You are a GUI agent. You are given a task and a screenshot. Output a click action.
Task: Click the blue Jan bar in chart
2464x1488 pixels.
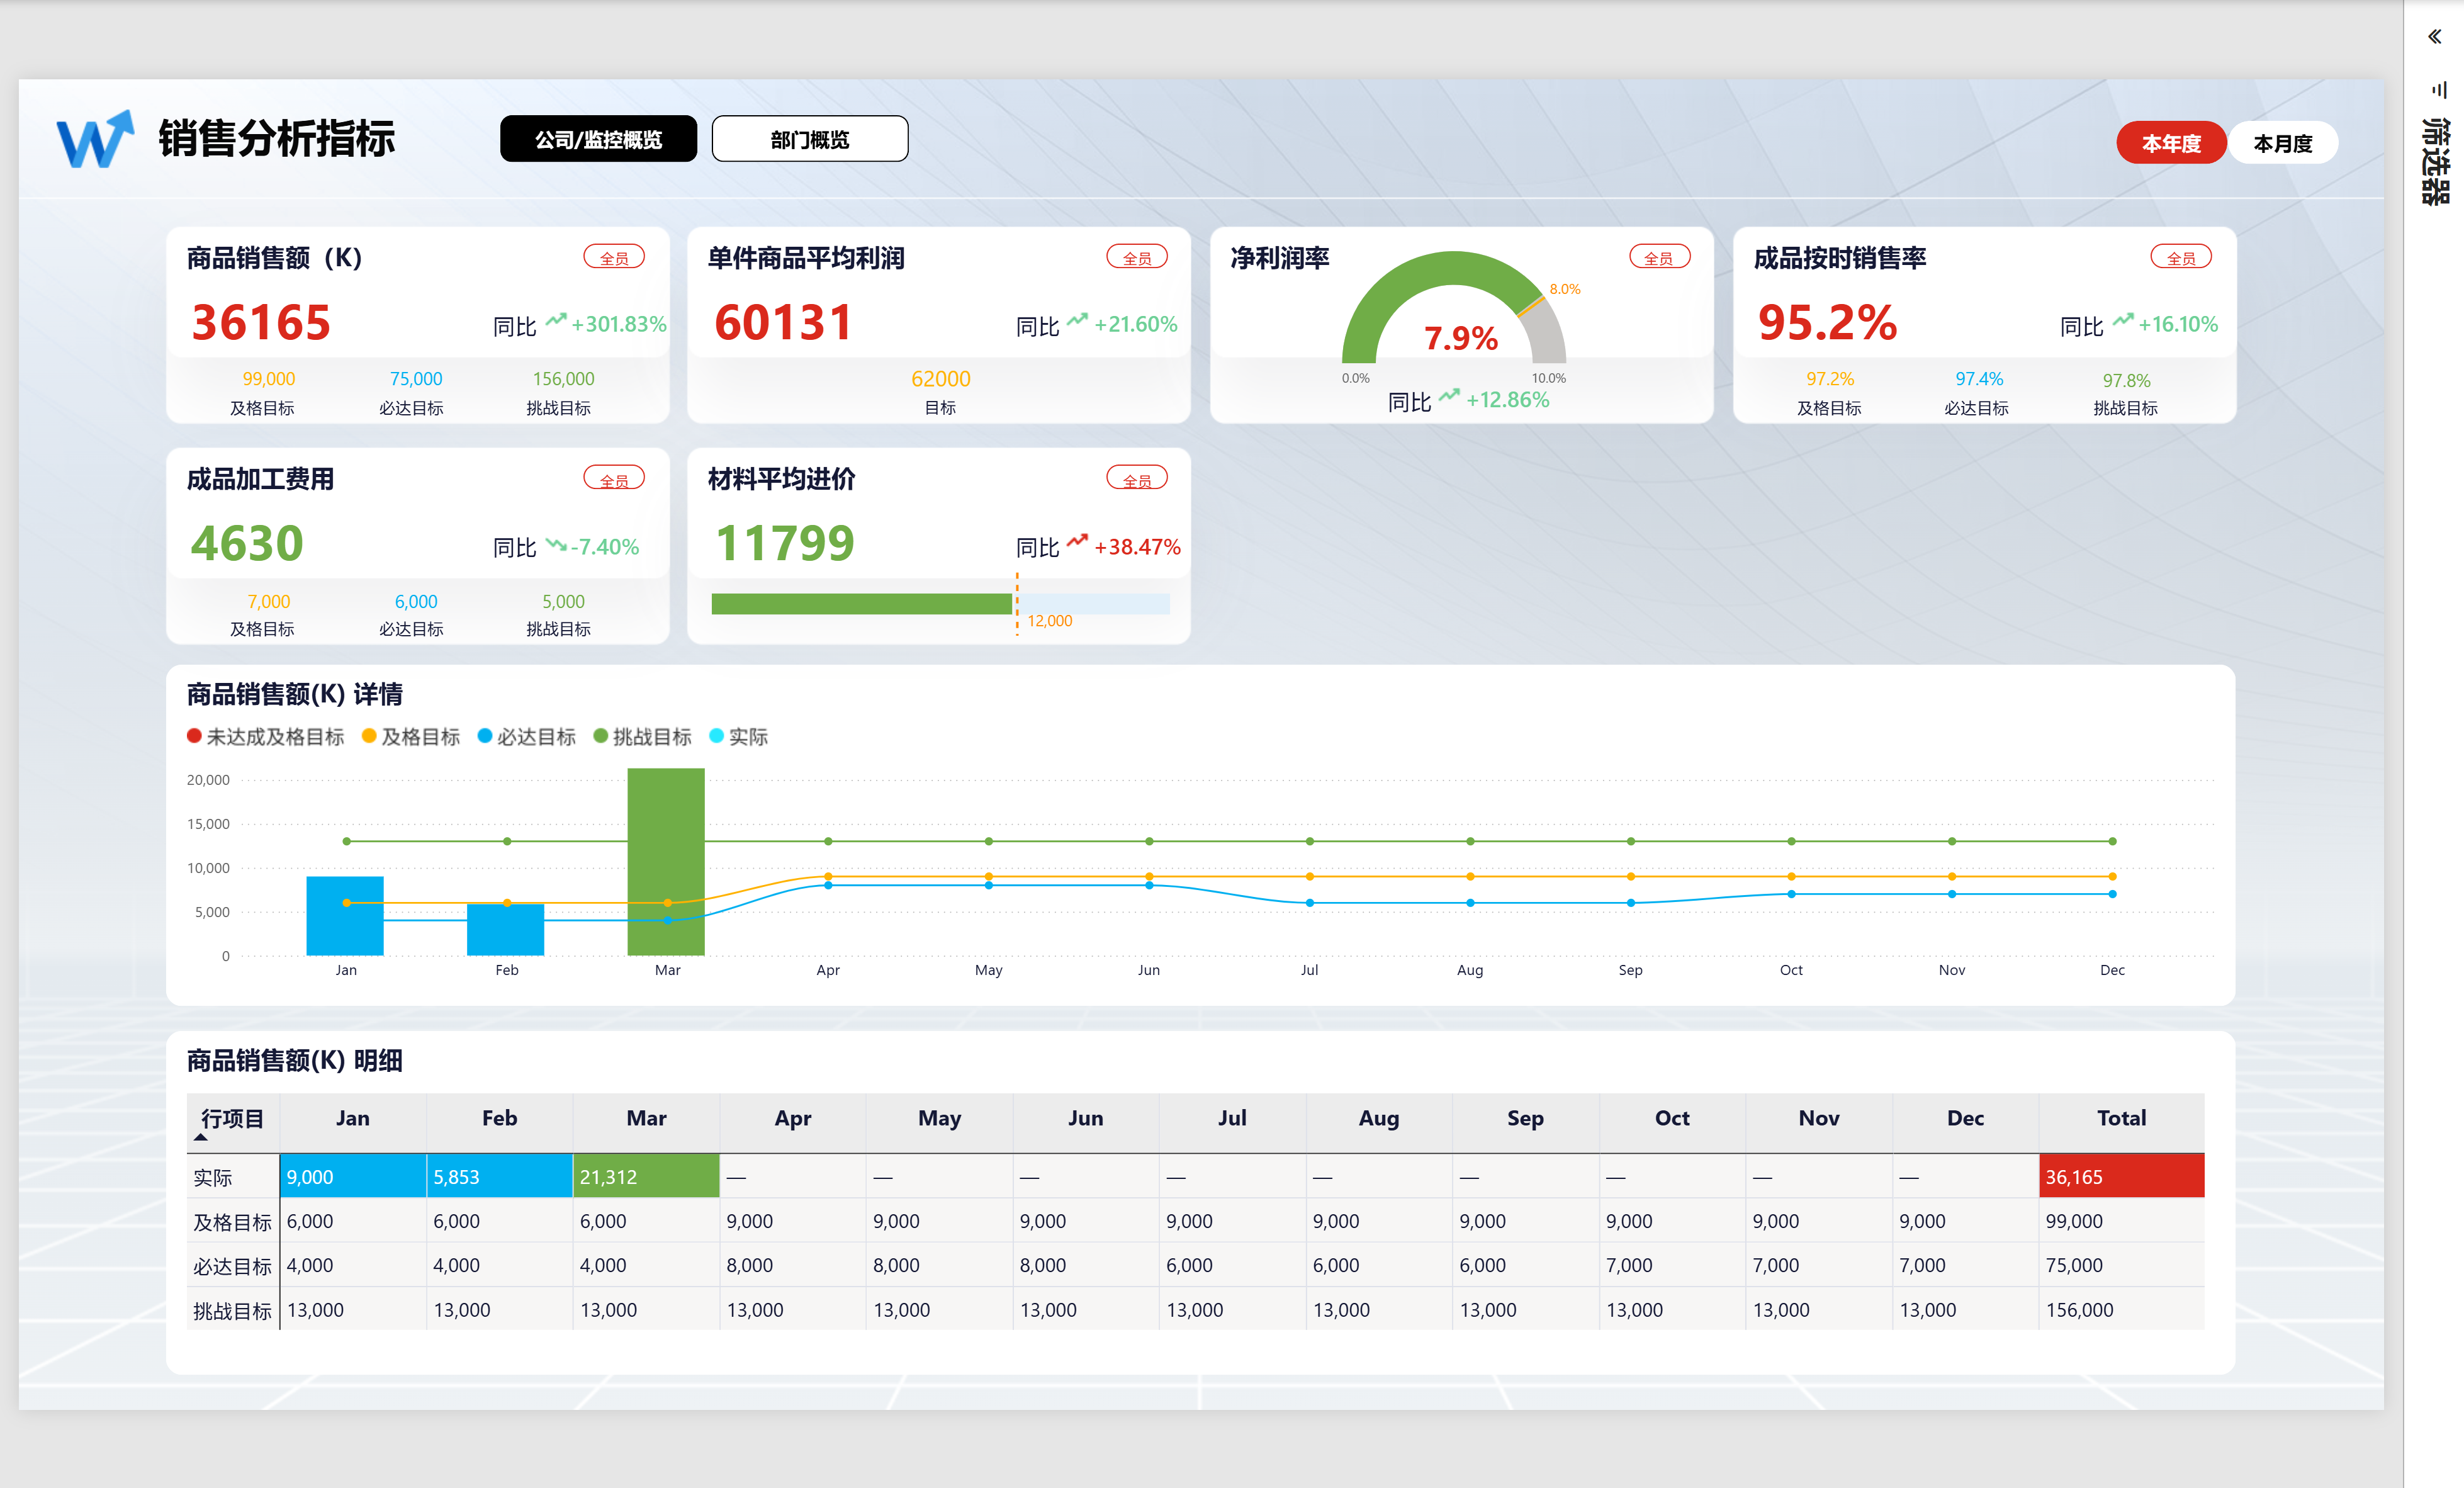point(345,916)
